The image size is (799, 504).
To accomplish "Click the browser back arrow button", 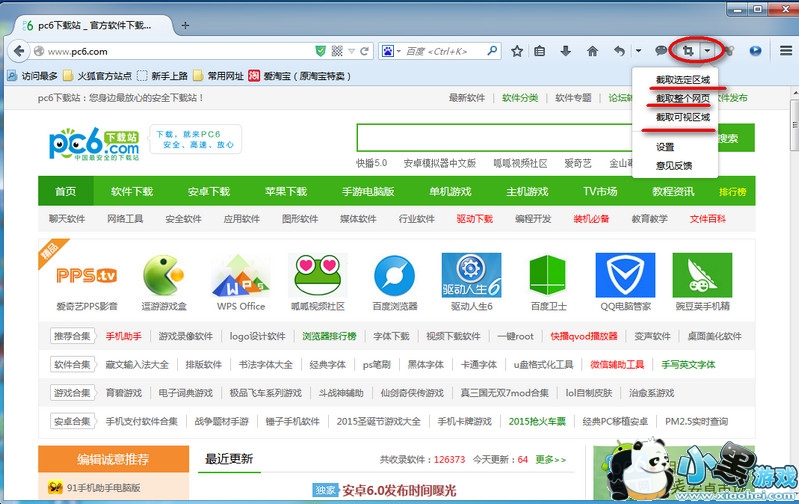I will [x=19, y=51].
